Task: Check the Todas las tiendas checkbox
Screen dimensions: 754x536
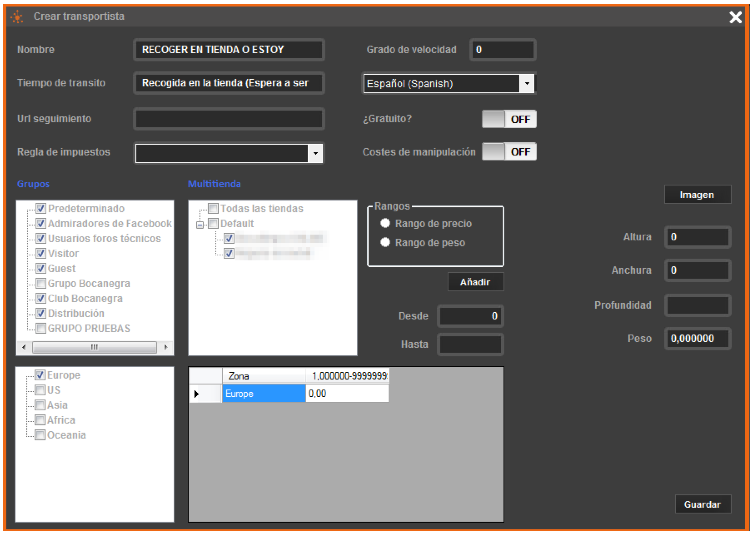Action: click(x=212, y=209)
